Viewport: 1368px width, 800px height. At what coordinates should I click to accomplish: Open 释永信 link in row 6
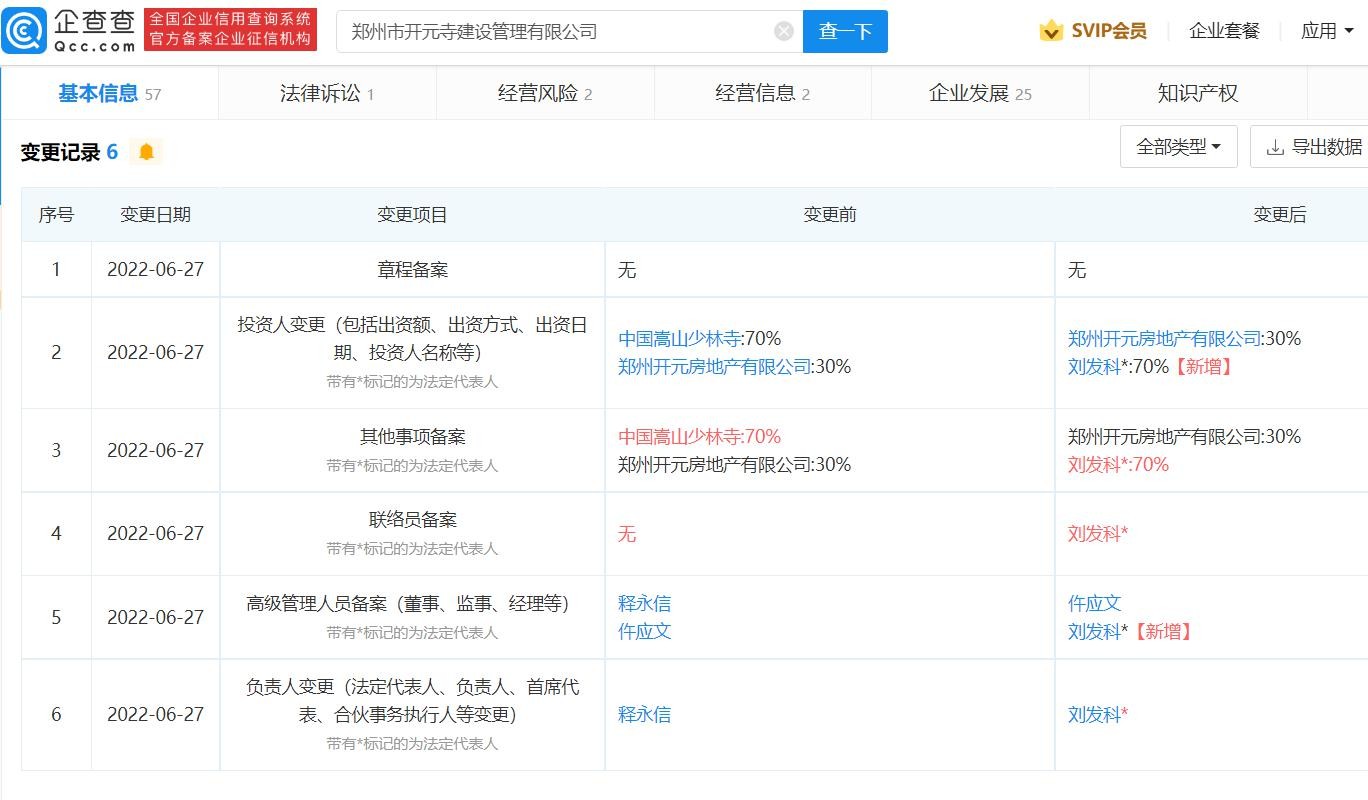click(644, 714)
